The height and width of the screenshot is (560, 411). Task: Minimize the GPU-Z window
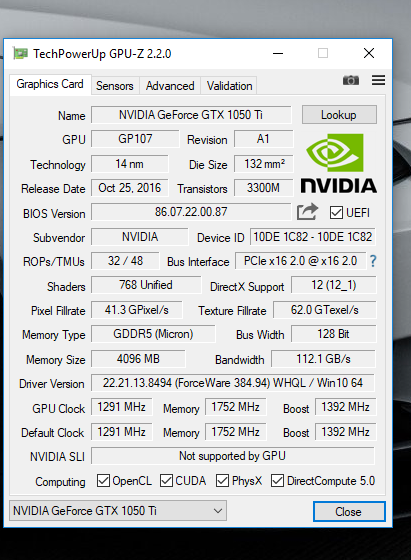(x=278, y=54)
